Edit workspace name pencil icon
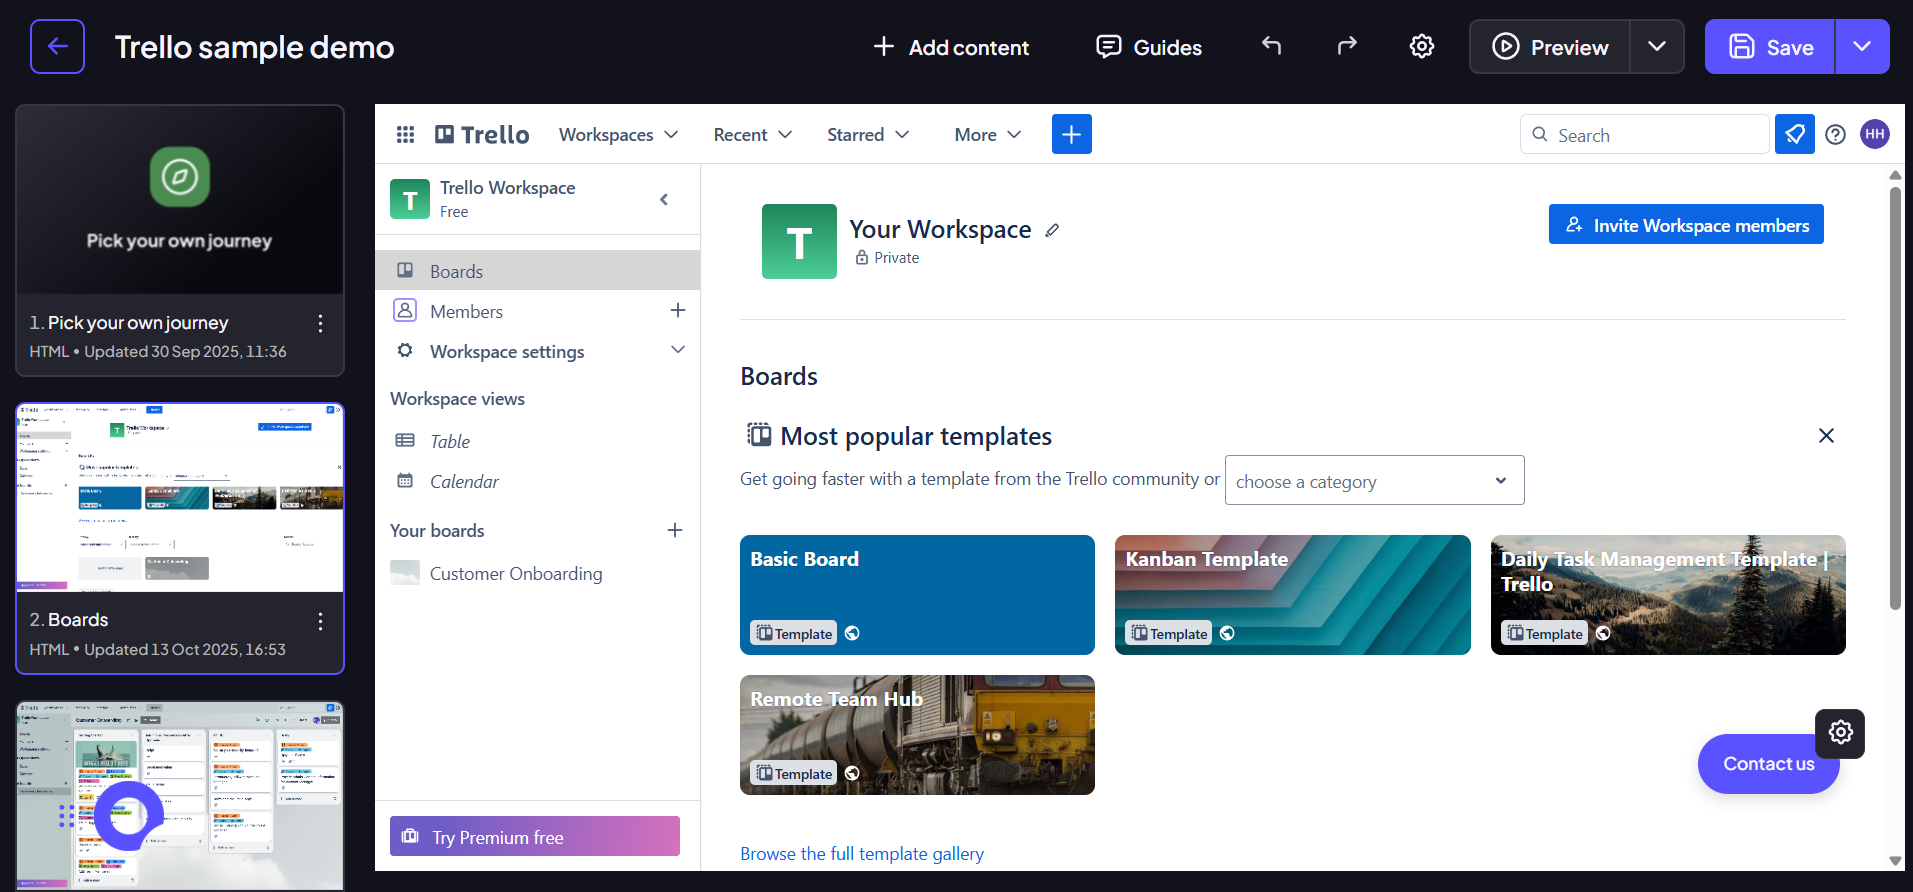The height and width of the screenshot is (892, 1913). pyautogui.click(x=1052, y=230)
